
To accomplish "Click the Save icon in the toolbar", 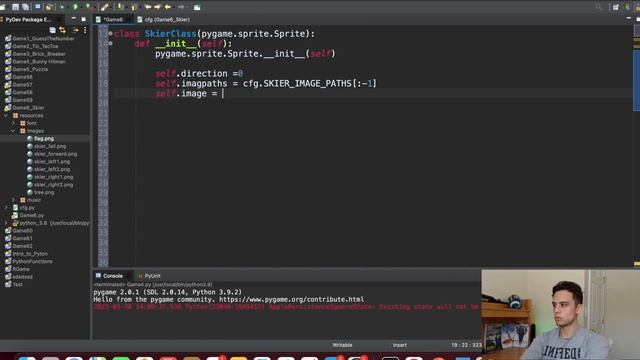I will coord(15,7).
